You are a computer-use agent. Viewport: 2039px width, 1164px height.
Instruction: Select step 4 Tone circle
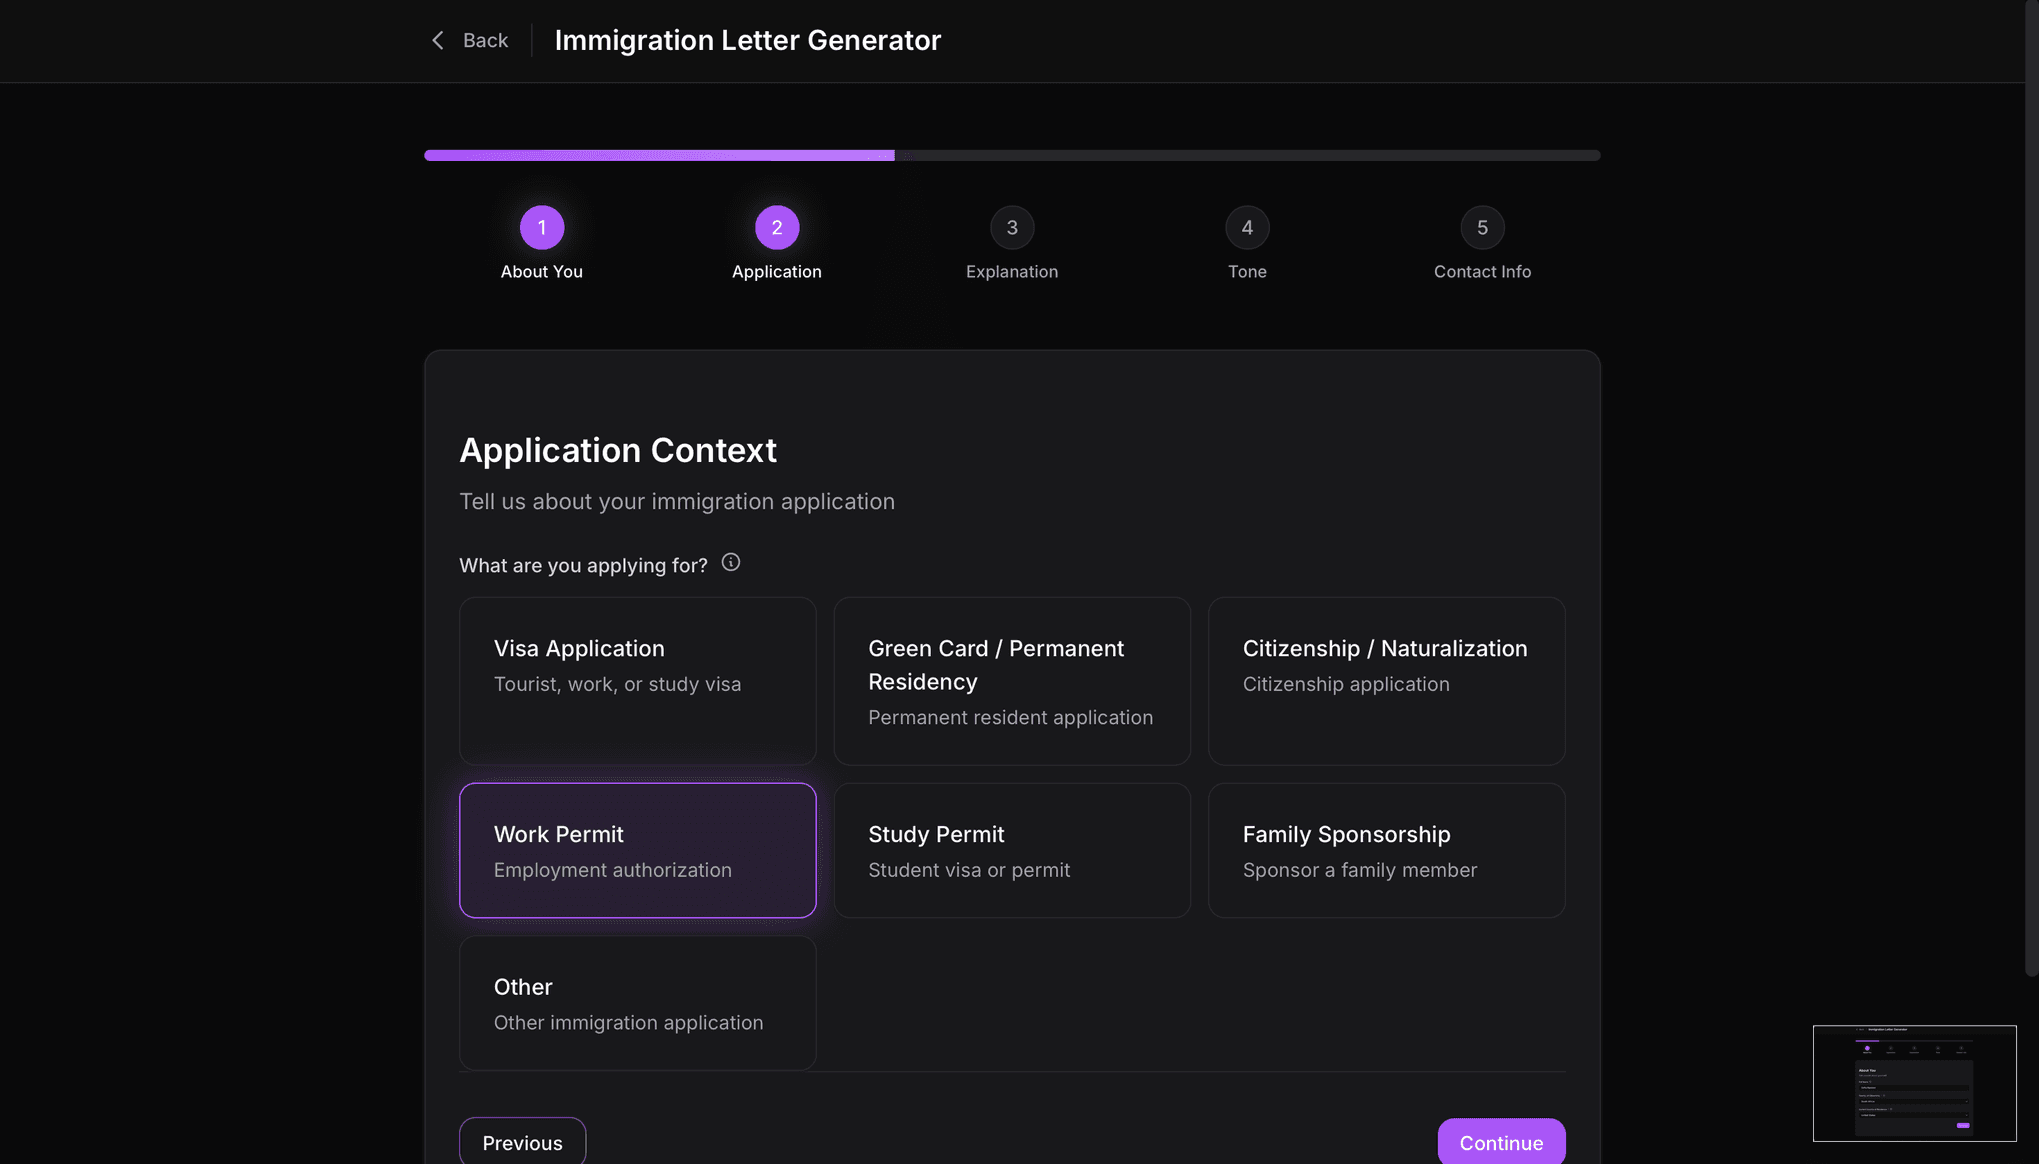pos(1247,228)
